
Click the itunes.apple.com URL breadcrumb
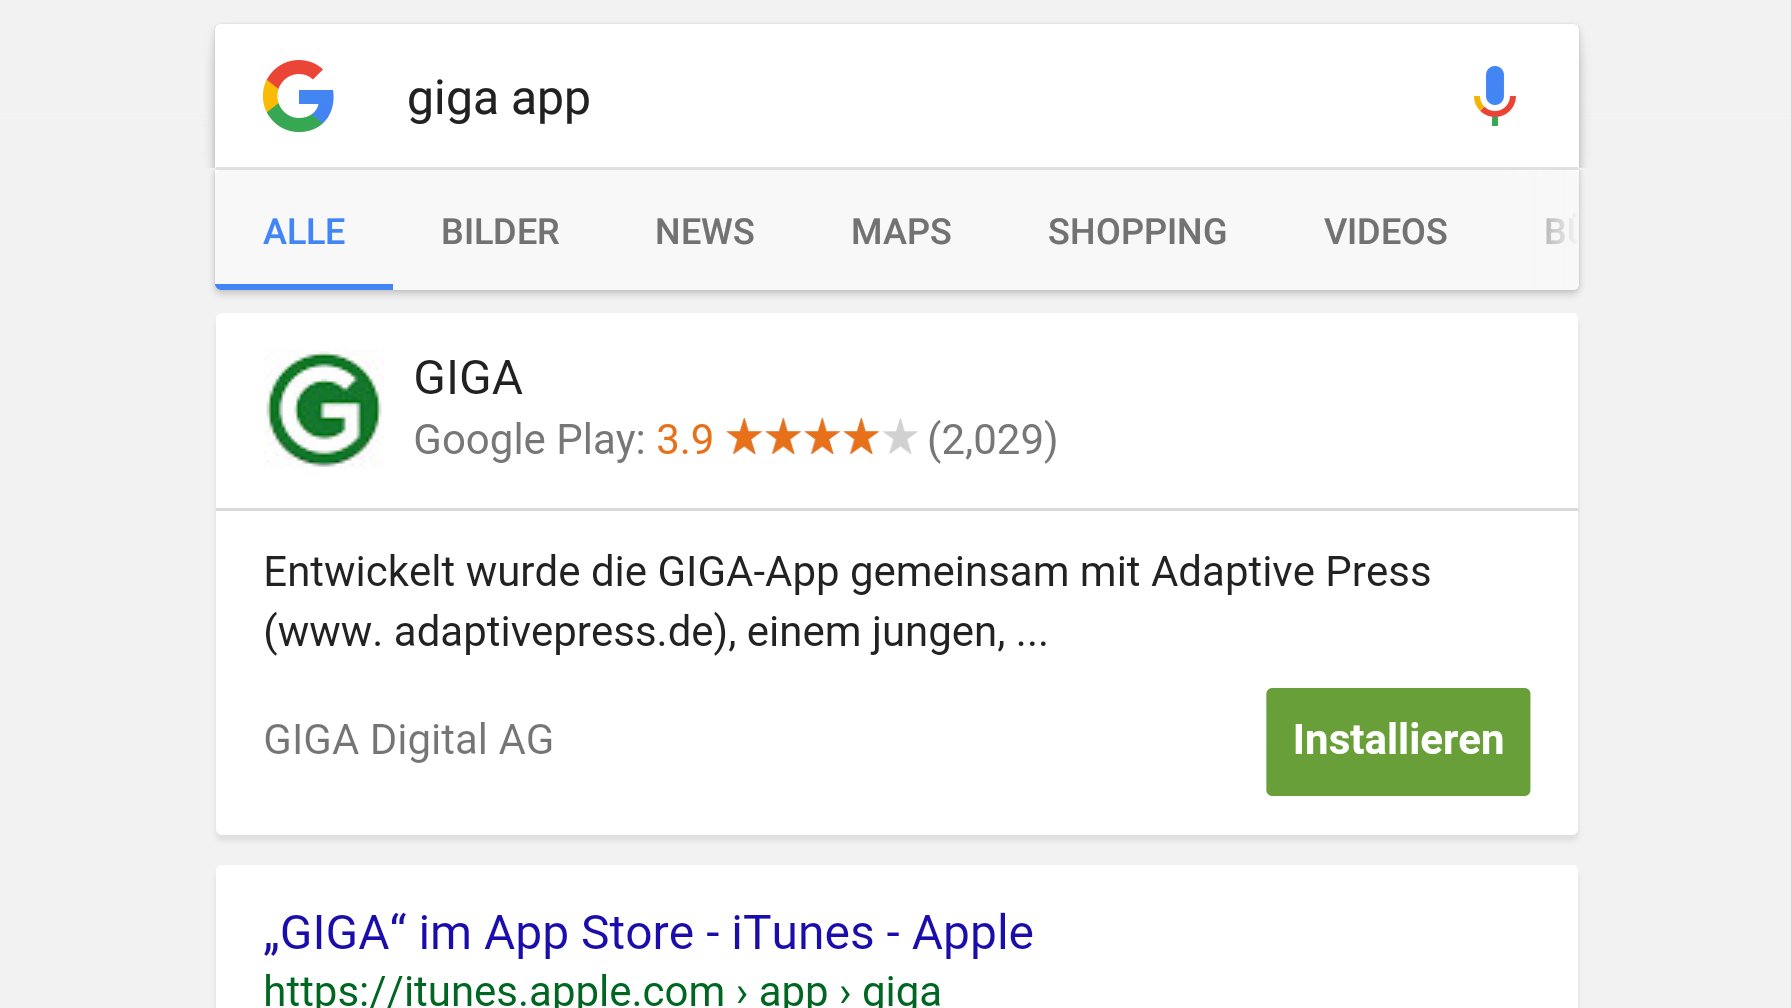[x=602, y=990]
